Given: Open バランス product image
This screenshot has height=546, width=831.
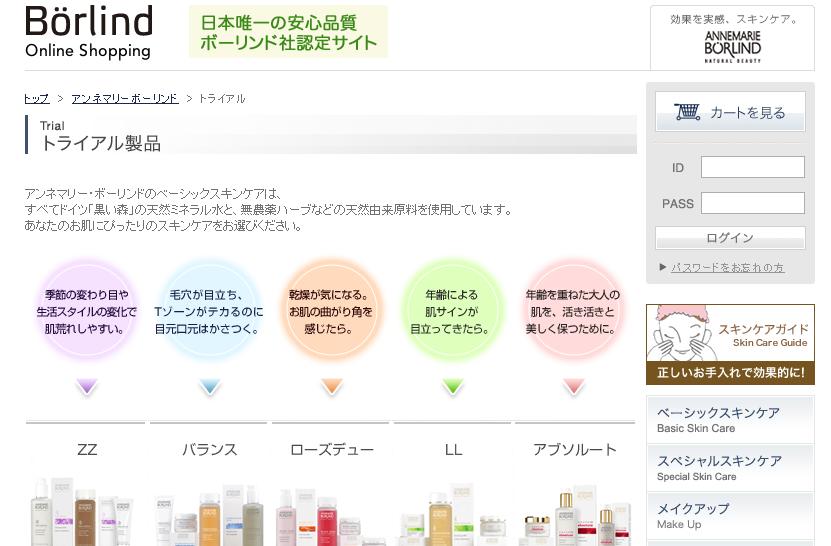Looking at the screenshot, I should click(x=209, y=514).
